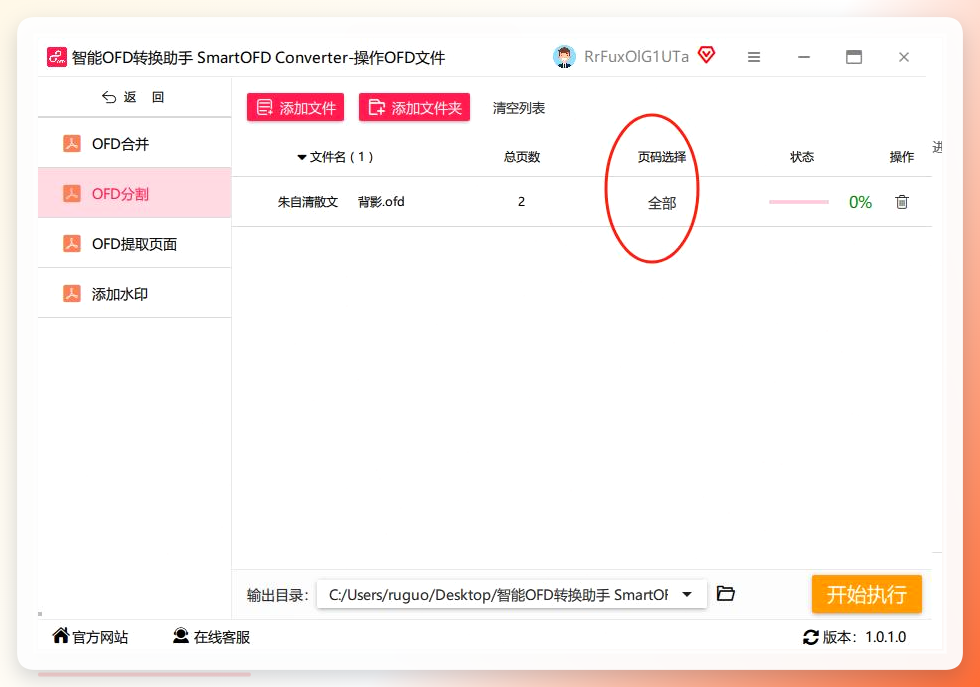Select the 朱自清散文 背影.ofd file row
This screenshot has height=687, width=980.
(x=581, y=201)
